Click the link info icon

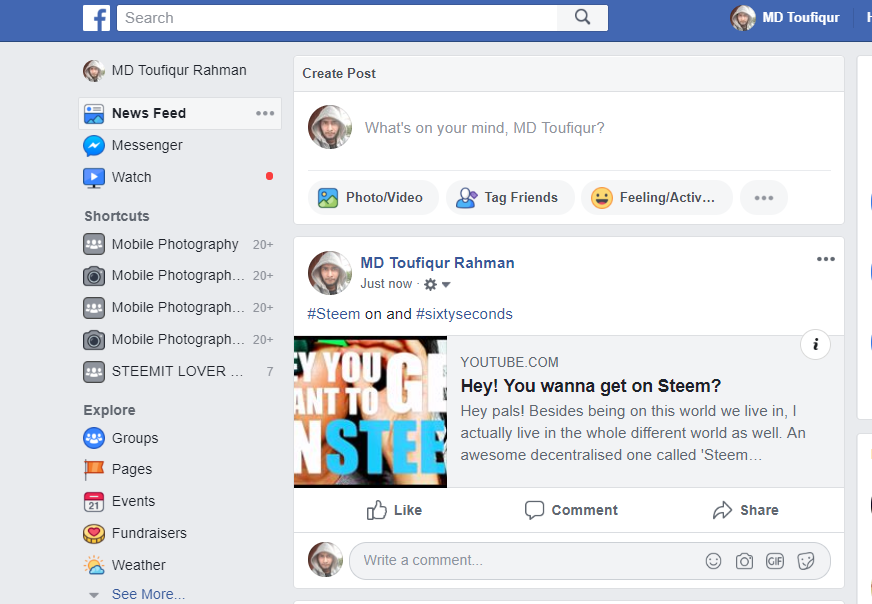[x=815, y=344]
